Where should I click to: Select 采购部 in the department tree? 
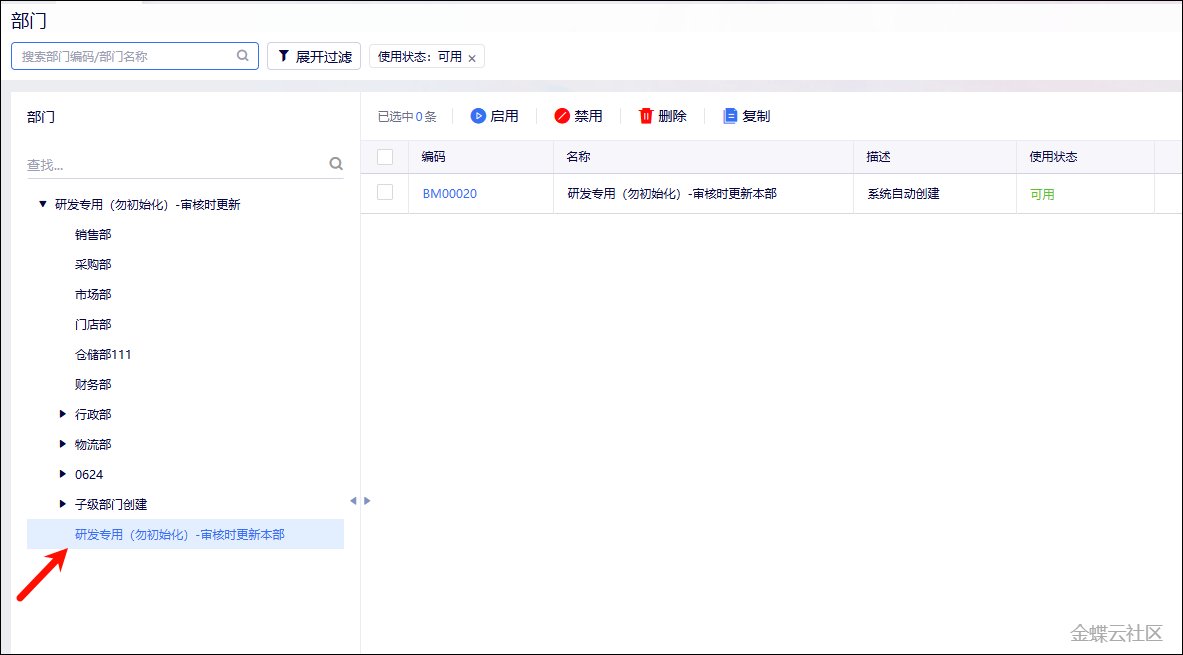tap(93, 265)
